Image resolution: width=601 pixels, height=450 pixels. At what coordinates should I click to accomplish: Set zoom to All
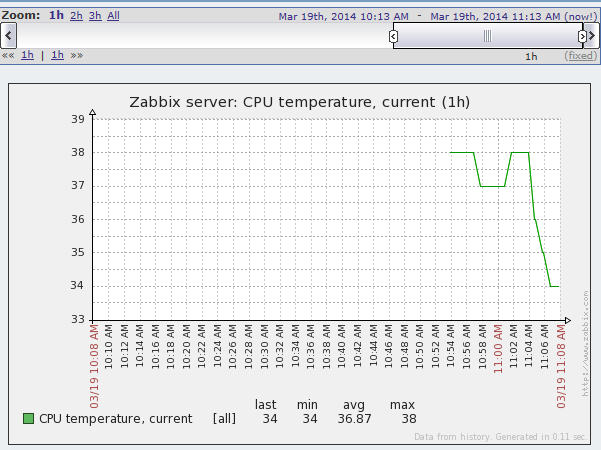coord(113,16)
